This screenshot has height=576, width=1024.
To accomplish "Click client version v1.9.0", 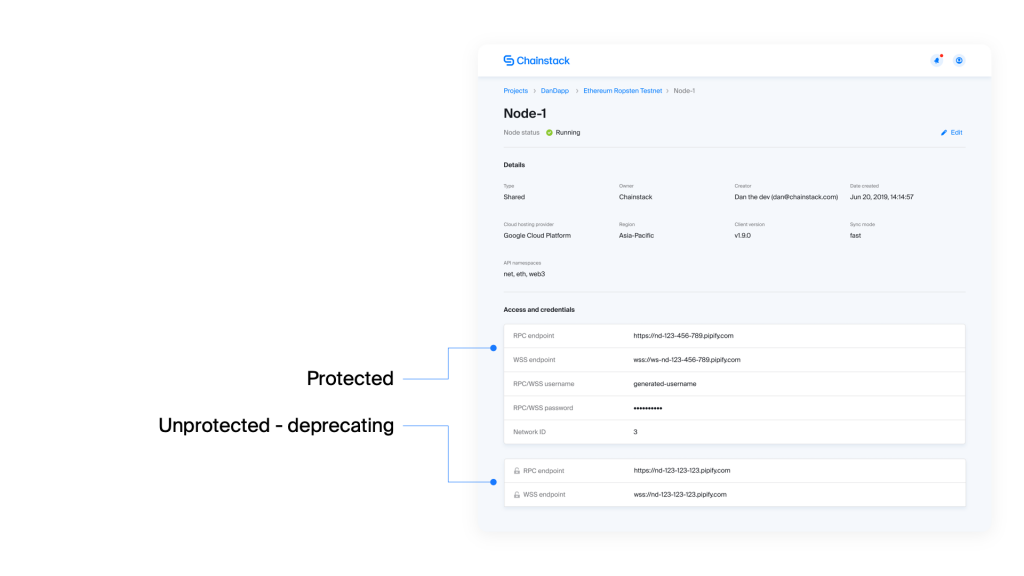I will (743, 235).
